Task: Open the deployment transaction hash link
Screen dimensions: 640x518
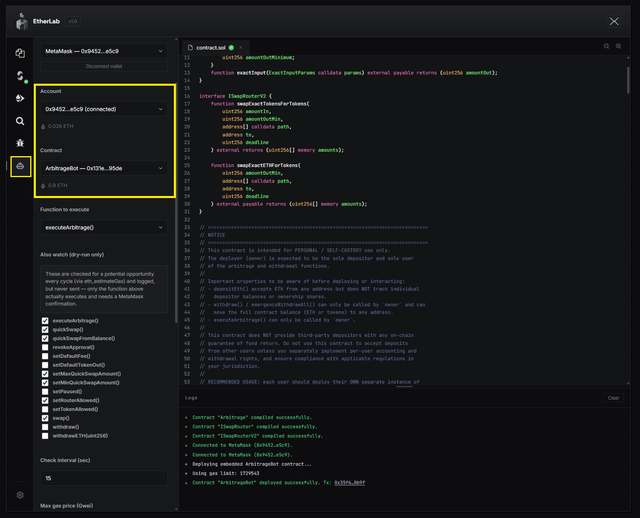Action: coord(349,482)
